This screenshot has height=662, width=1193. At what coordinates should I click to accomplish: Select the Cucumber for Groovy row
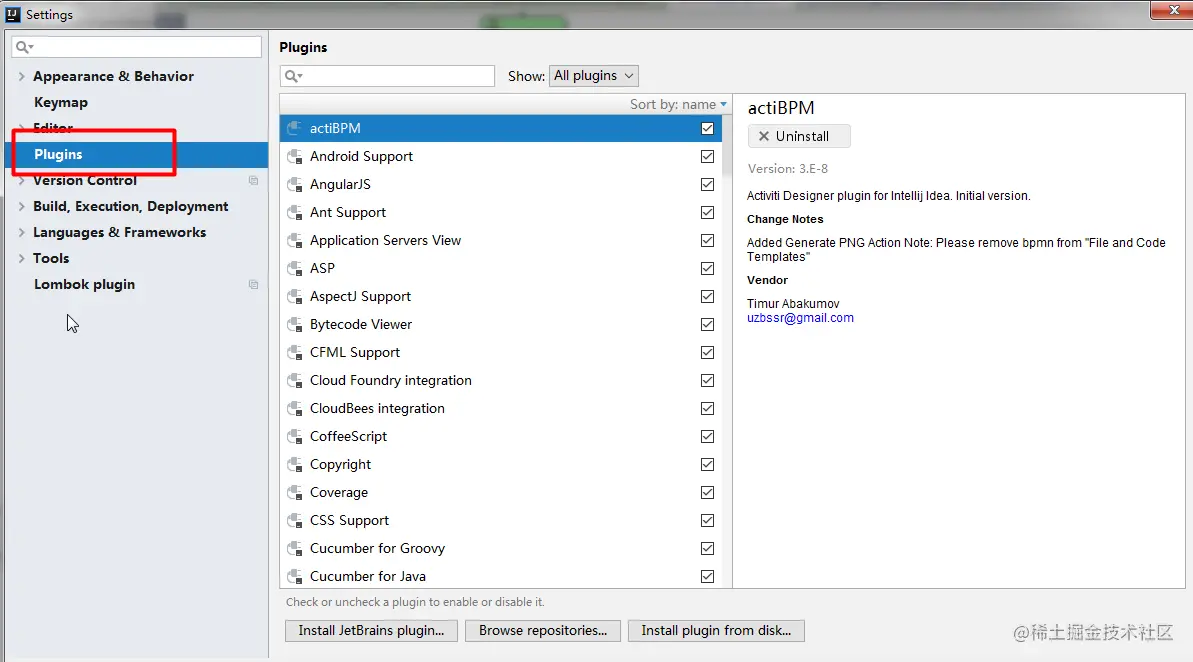(x=501, y=549)
